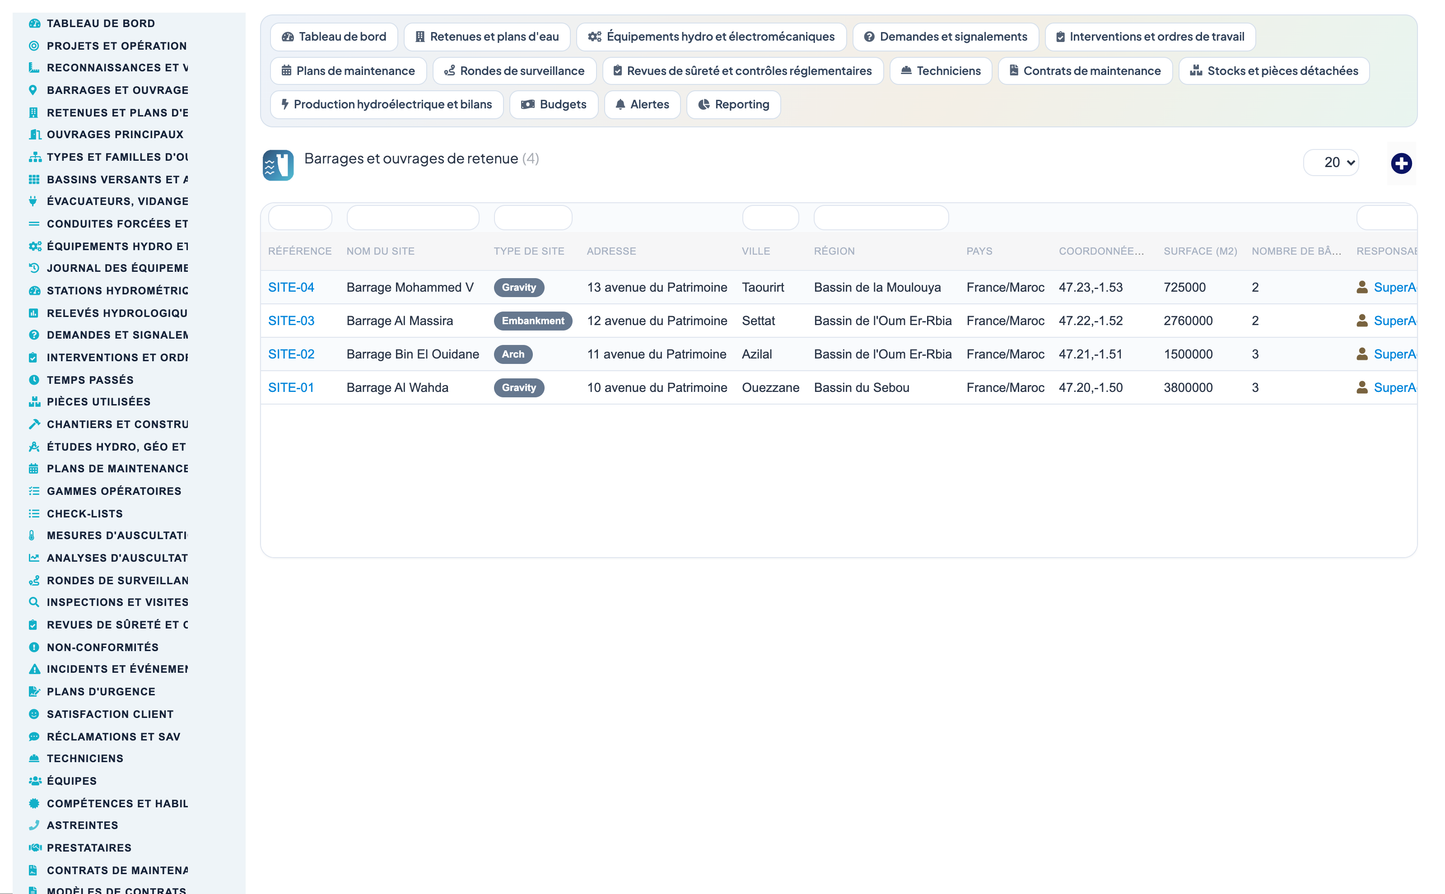
Task: Click the Bassins versants grid icon
Action: click(34, 180)
